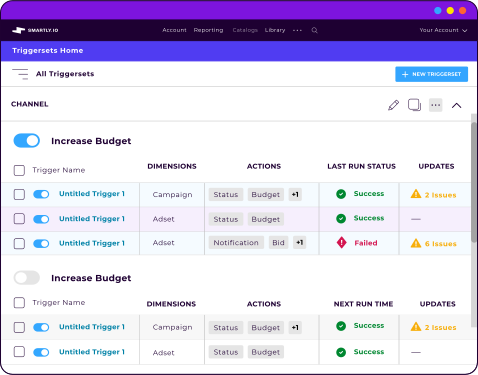Turn off the enabled Increase Budget triggerset toggle
This screenshot has height=375, width=478.
point(27,141)
